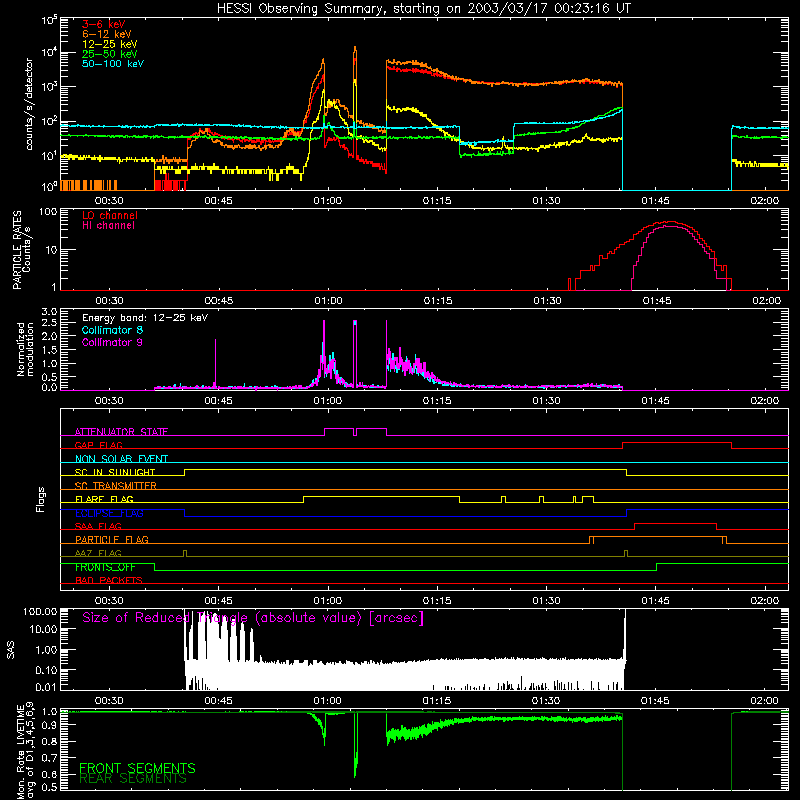Click the "FRONT SEGMENTS" legend label

point(137,768)
